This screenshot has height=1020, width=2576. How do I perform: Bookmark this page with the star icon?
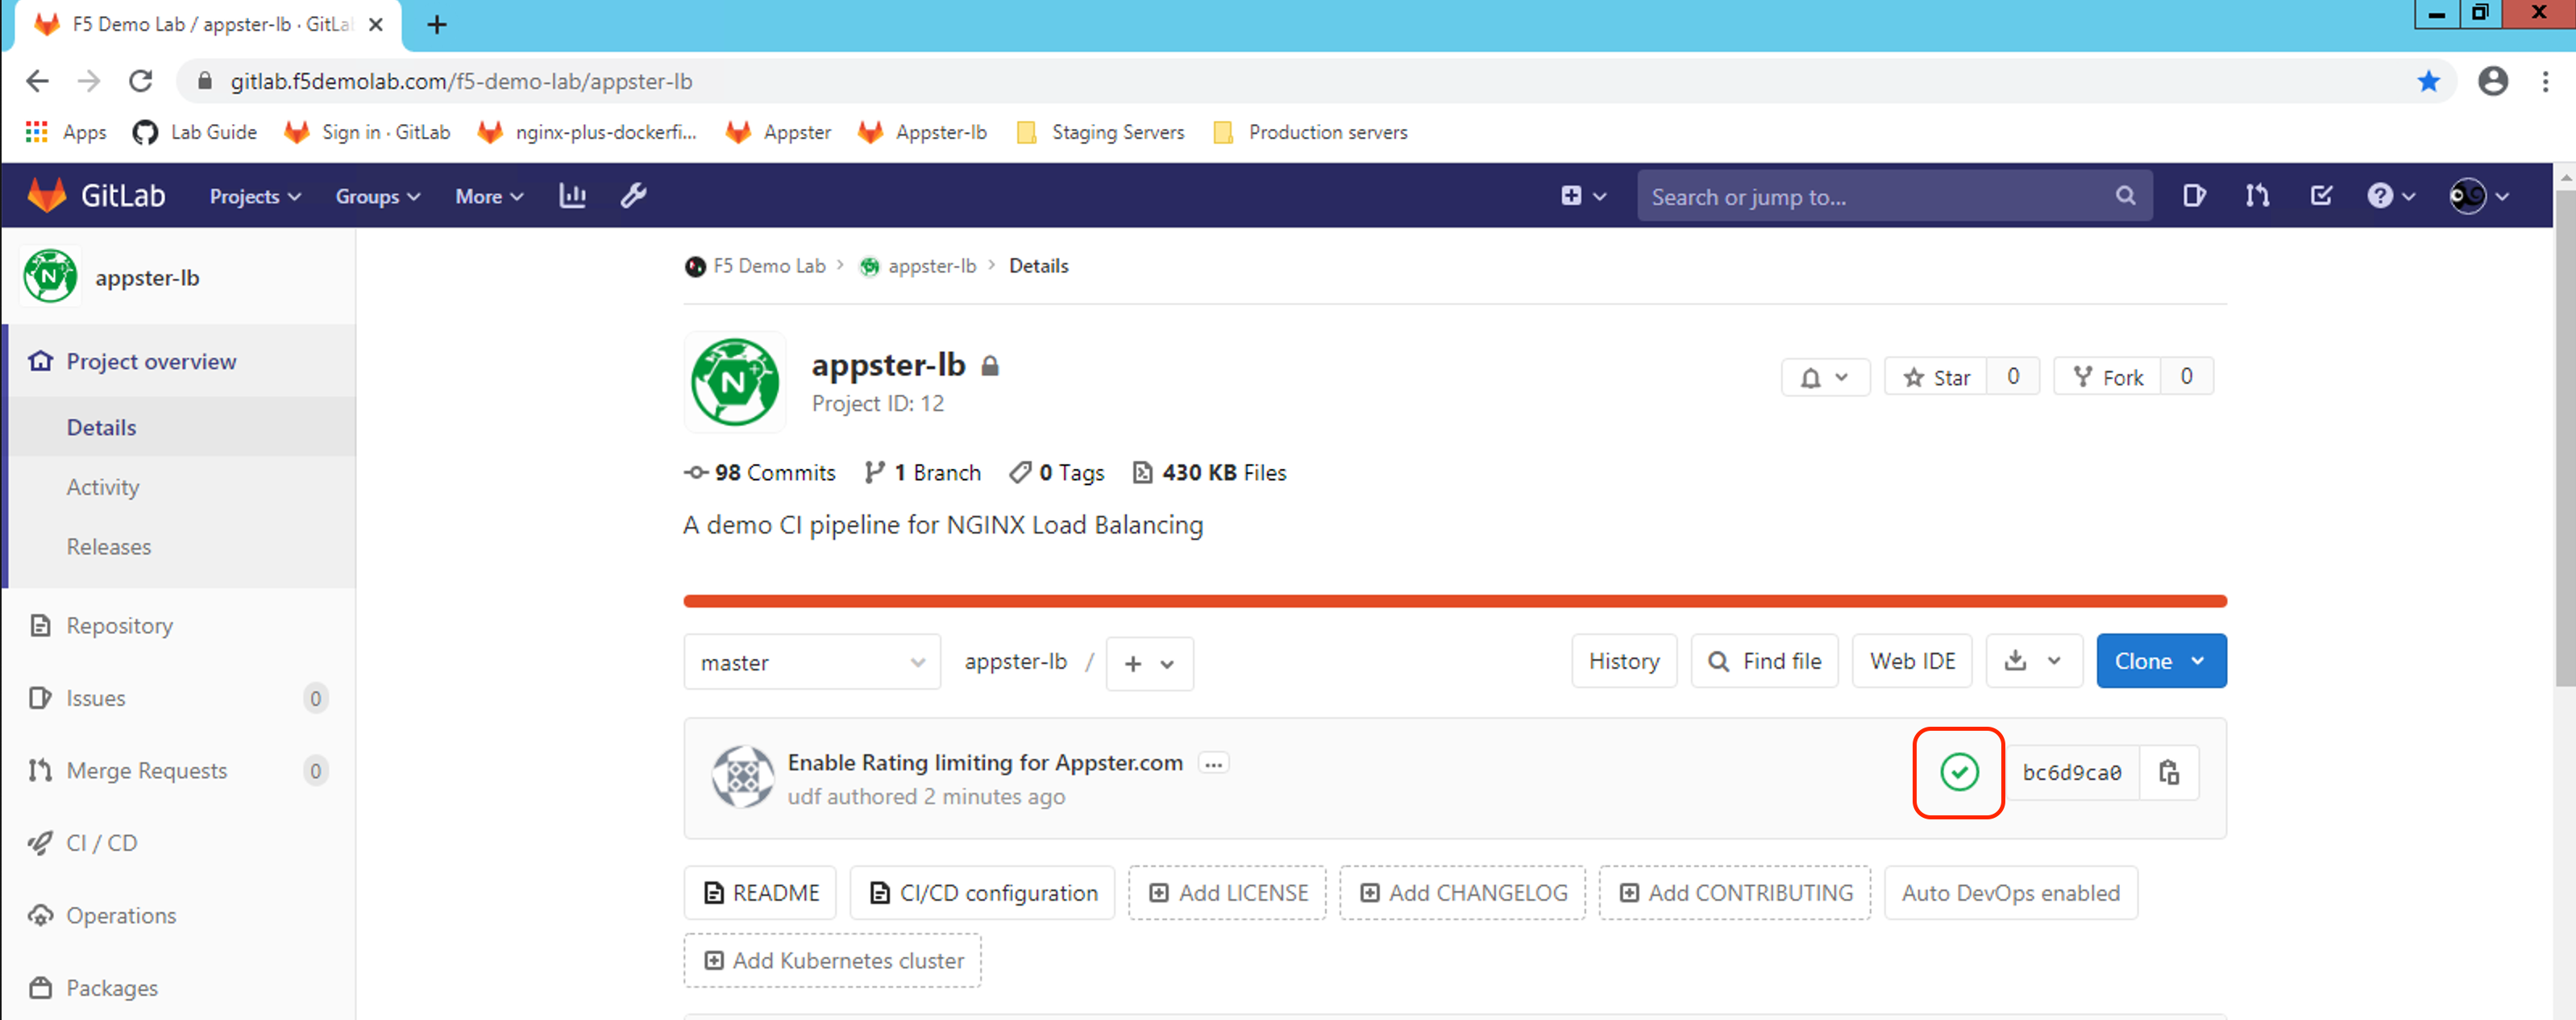pos(2428,82)
